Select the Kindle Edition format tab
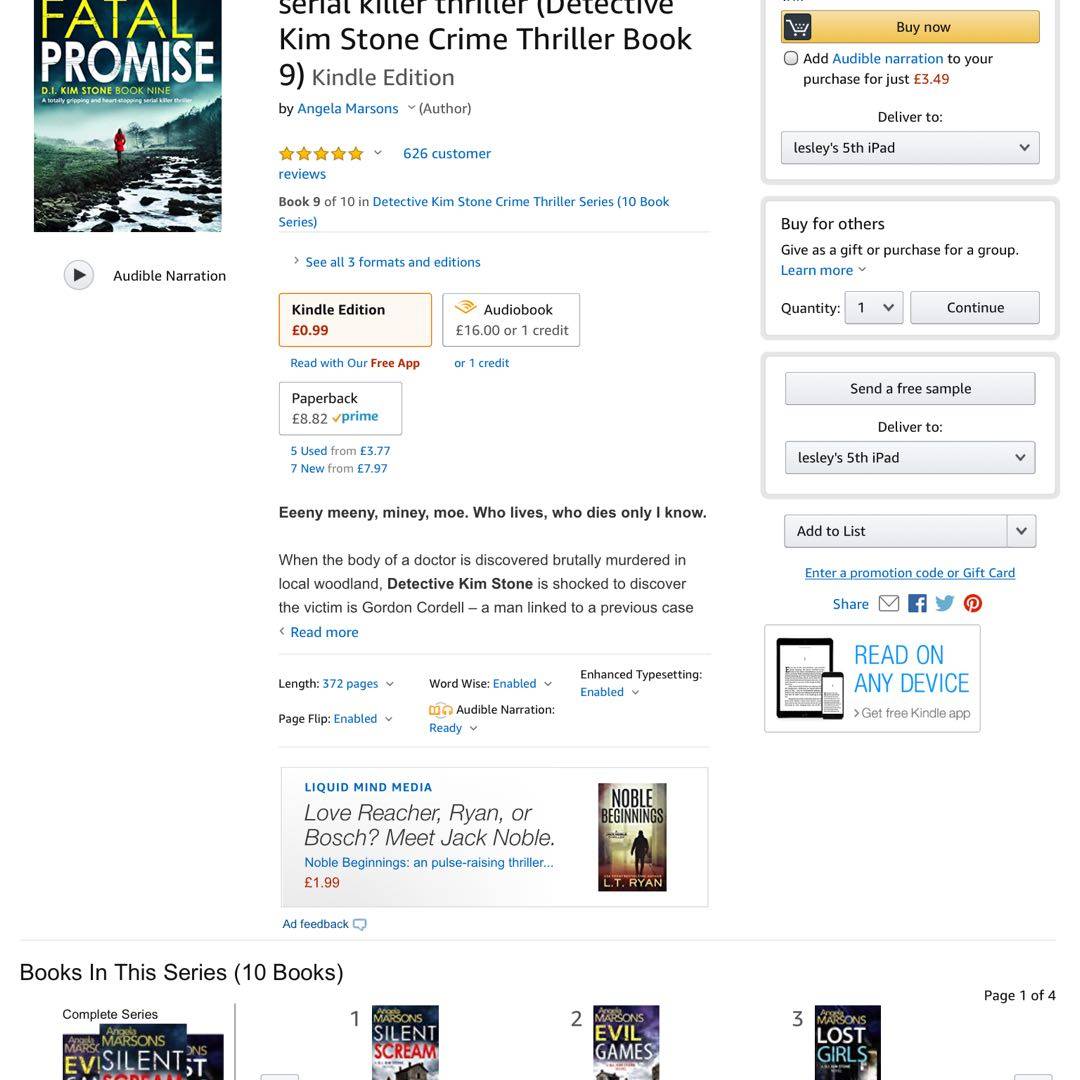The image size is (1080, 1080). tap(355, 320)
